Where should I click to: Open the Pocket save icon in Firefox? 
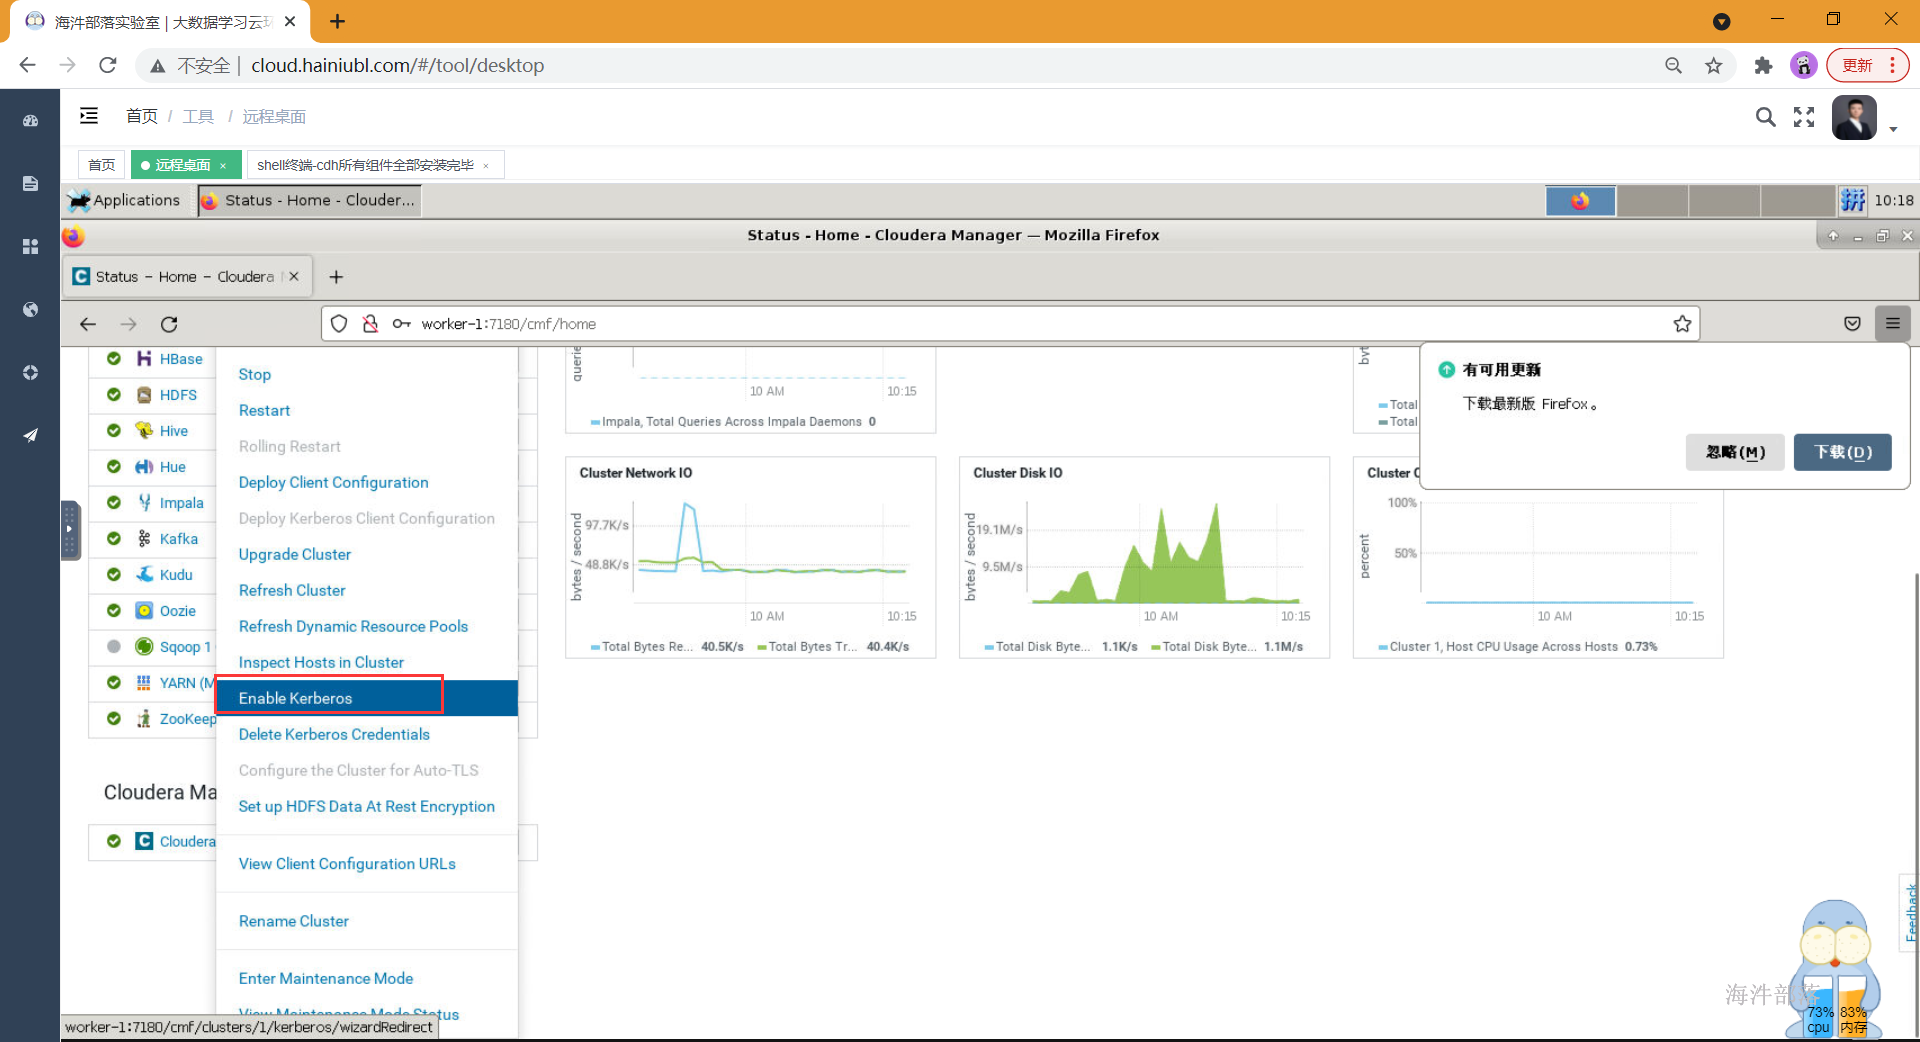coord(1852,324)
